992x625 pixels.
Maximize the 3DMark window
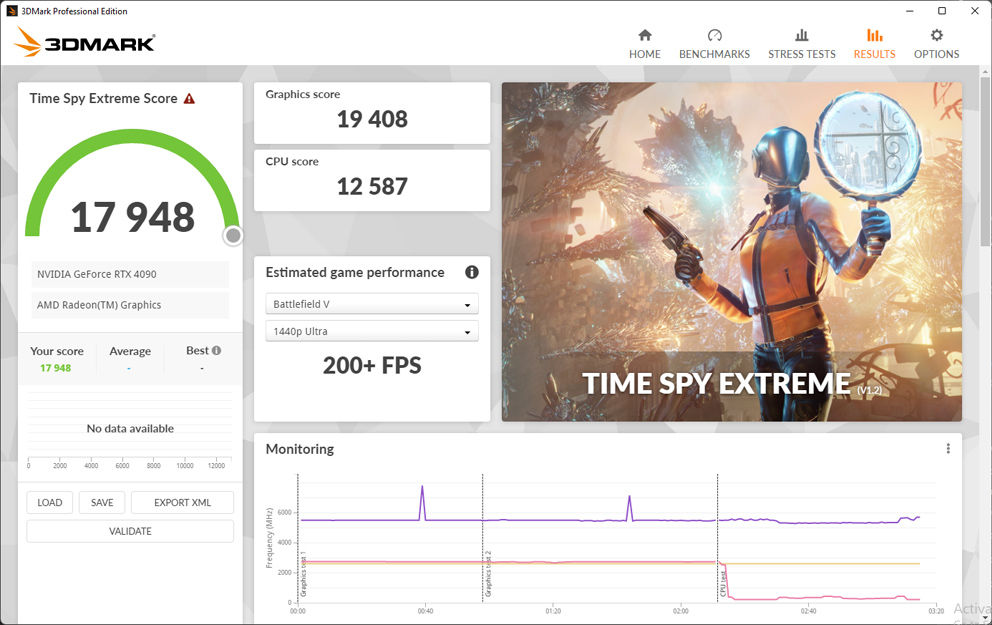coord(942,11)
